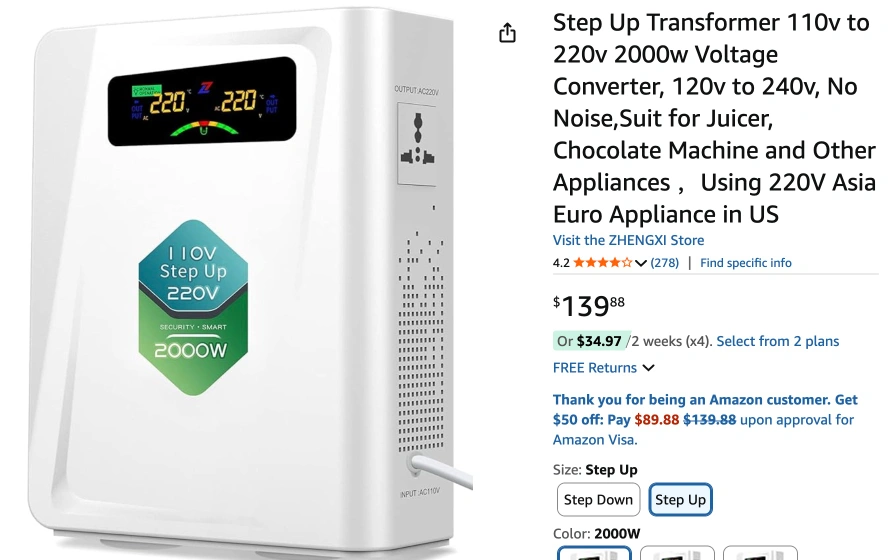Viewport: 896px width, 560px height.
Task: Choose the second color variant swatch
Action: click(677, 553)
